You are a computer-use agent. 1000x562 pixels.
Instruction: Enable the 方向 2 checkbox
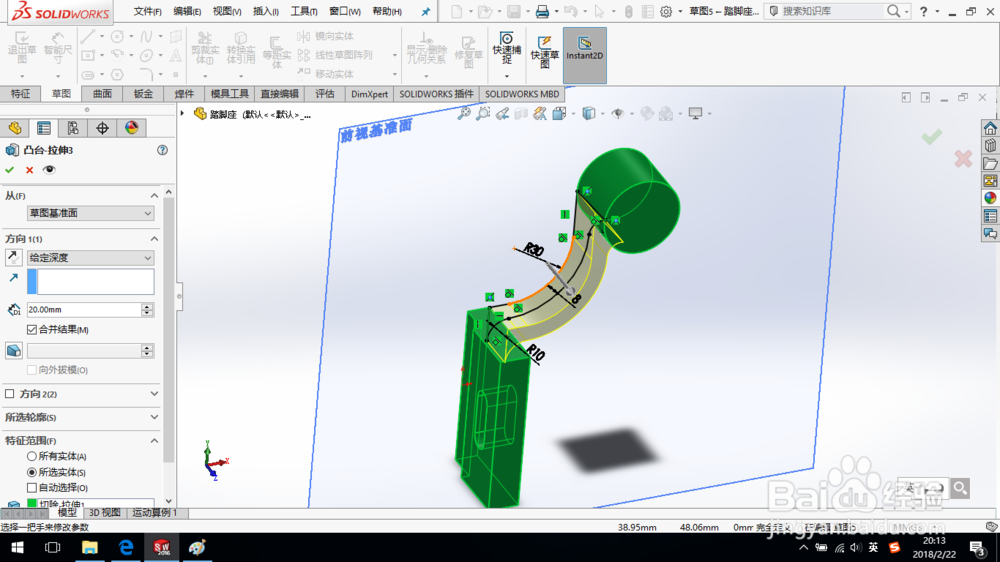click(x=10, y=394)
